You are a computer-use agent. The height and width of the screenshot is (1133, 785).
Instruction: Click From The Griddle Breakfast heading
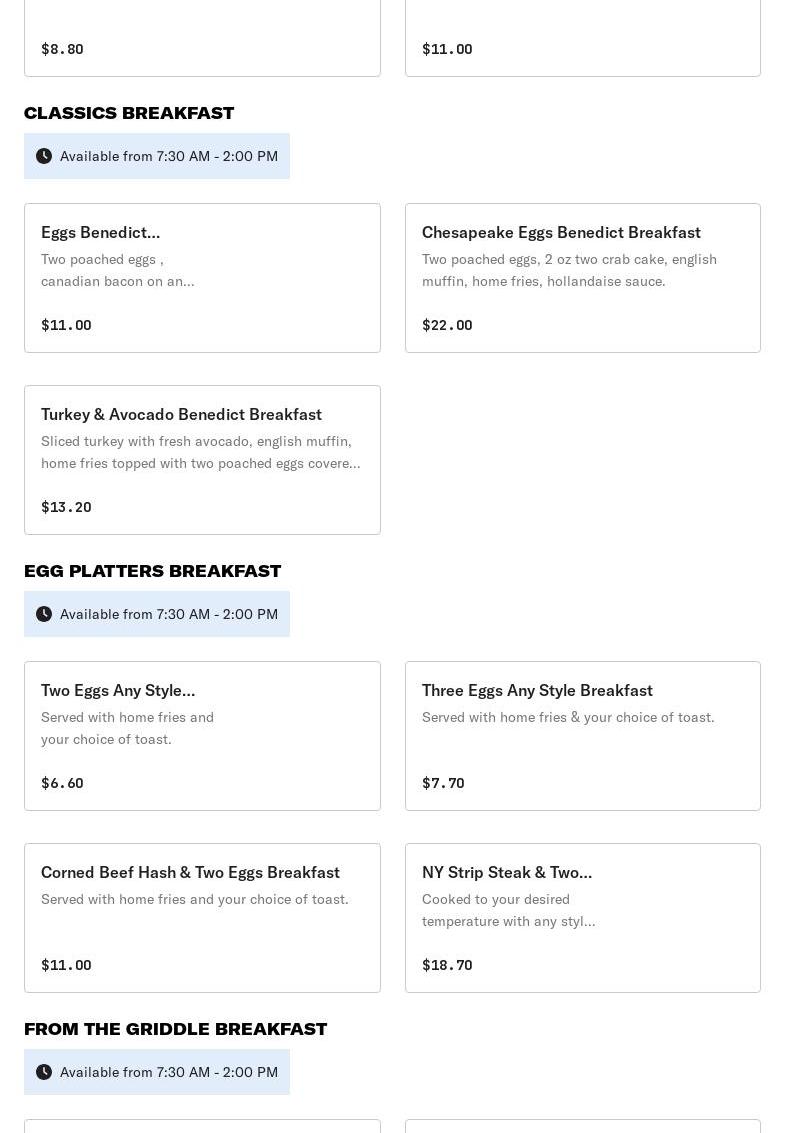[x=175, y=1029]
